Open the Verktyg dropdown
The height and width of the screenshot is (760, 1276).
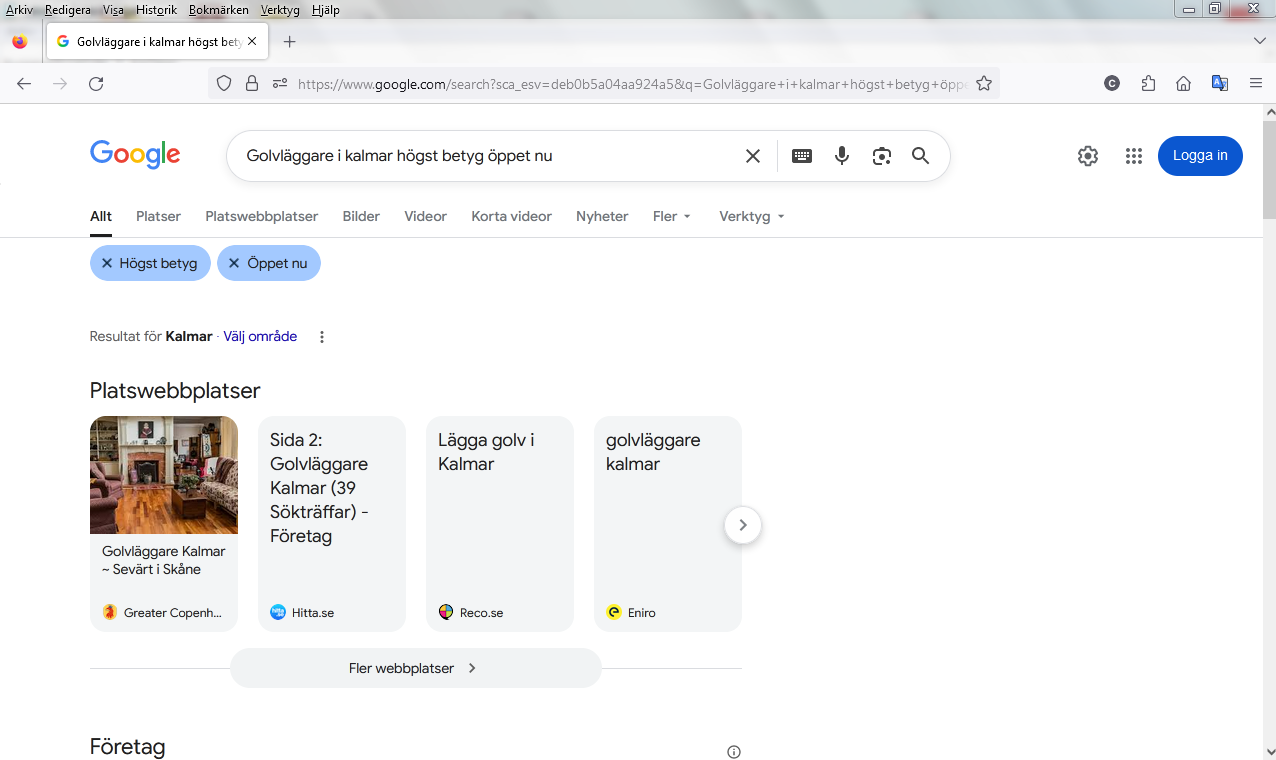(x=751, y=216)
